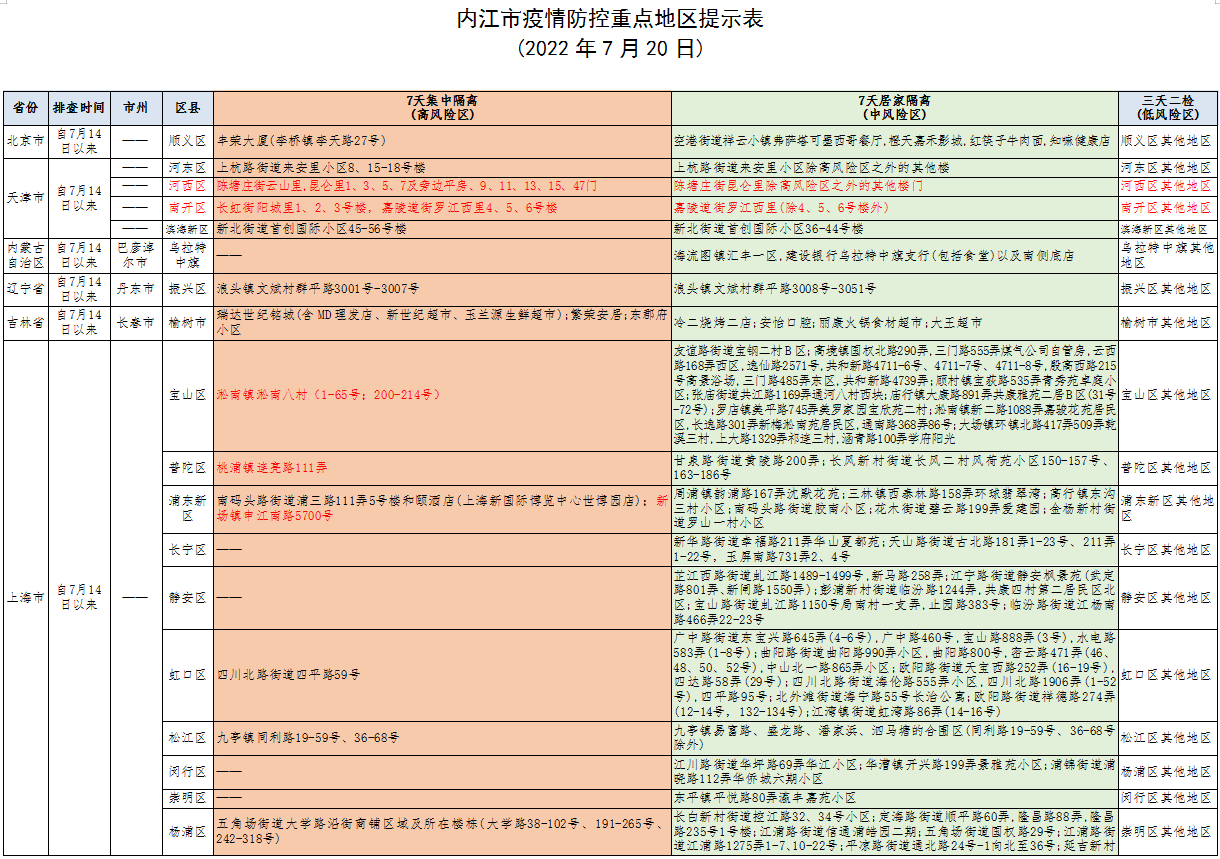
Task: Select the 内蒙古自治区 province cell
Action: [x=26, y=255]
